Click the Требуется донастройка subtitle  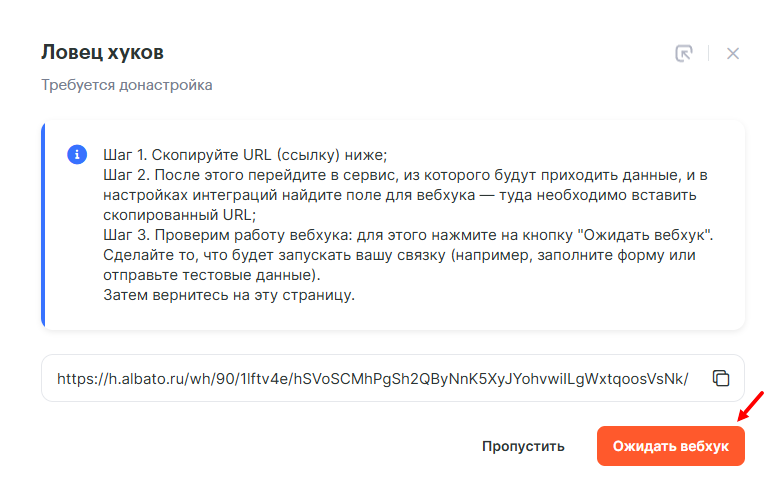pyautogui.click(x=126, y=85)
